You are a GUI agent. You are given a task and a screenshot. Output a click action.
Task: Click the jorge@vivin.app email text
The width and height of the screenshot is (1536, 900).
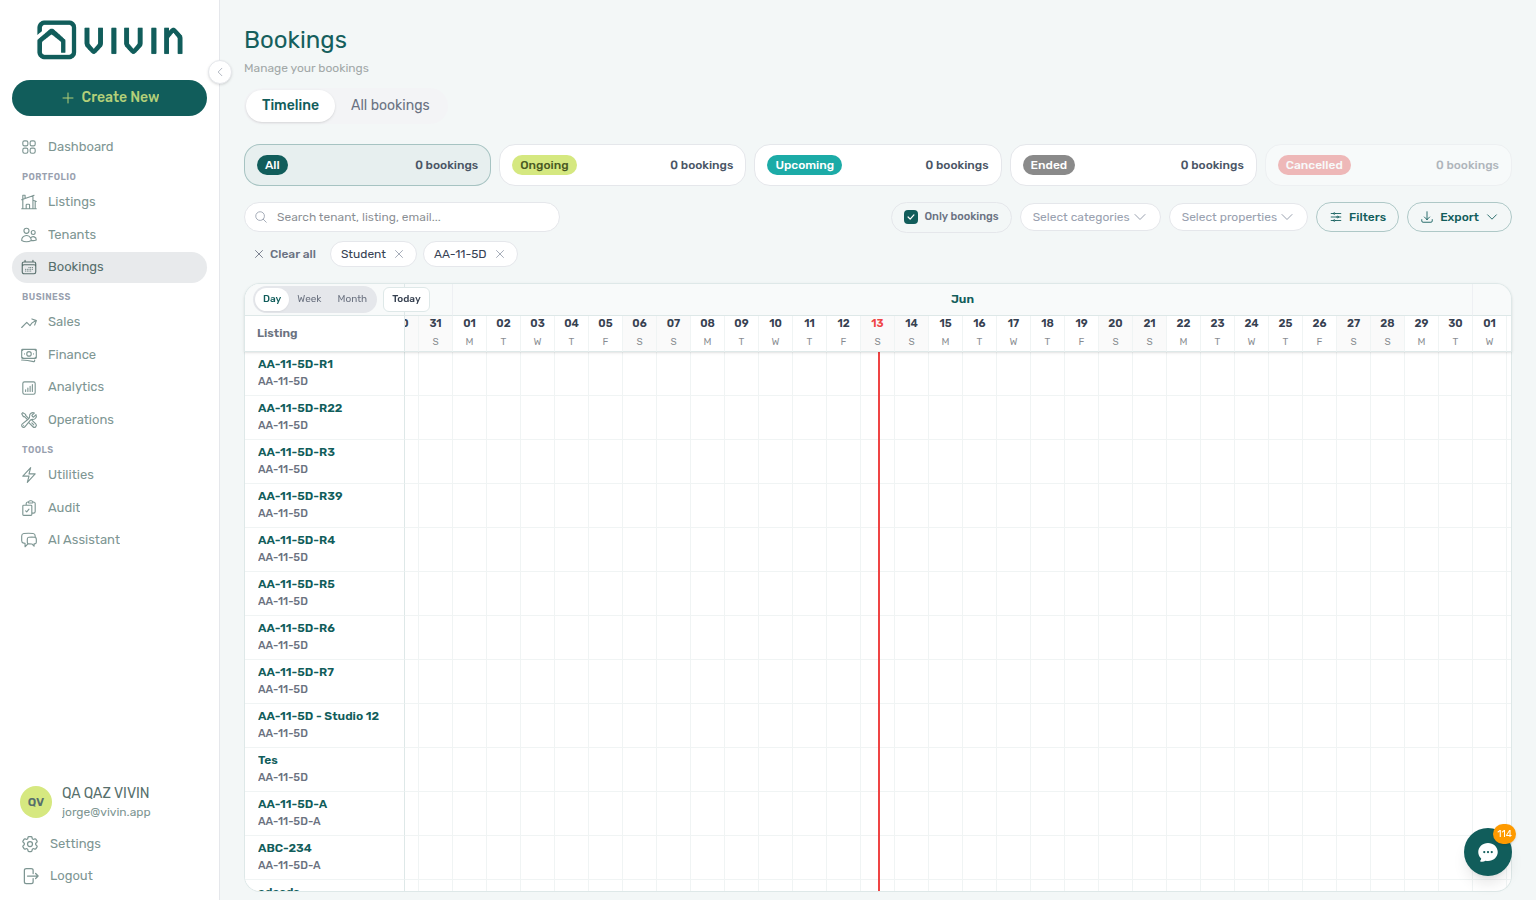(x=106, y=812)
